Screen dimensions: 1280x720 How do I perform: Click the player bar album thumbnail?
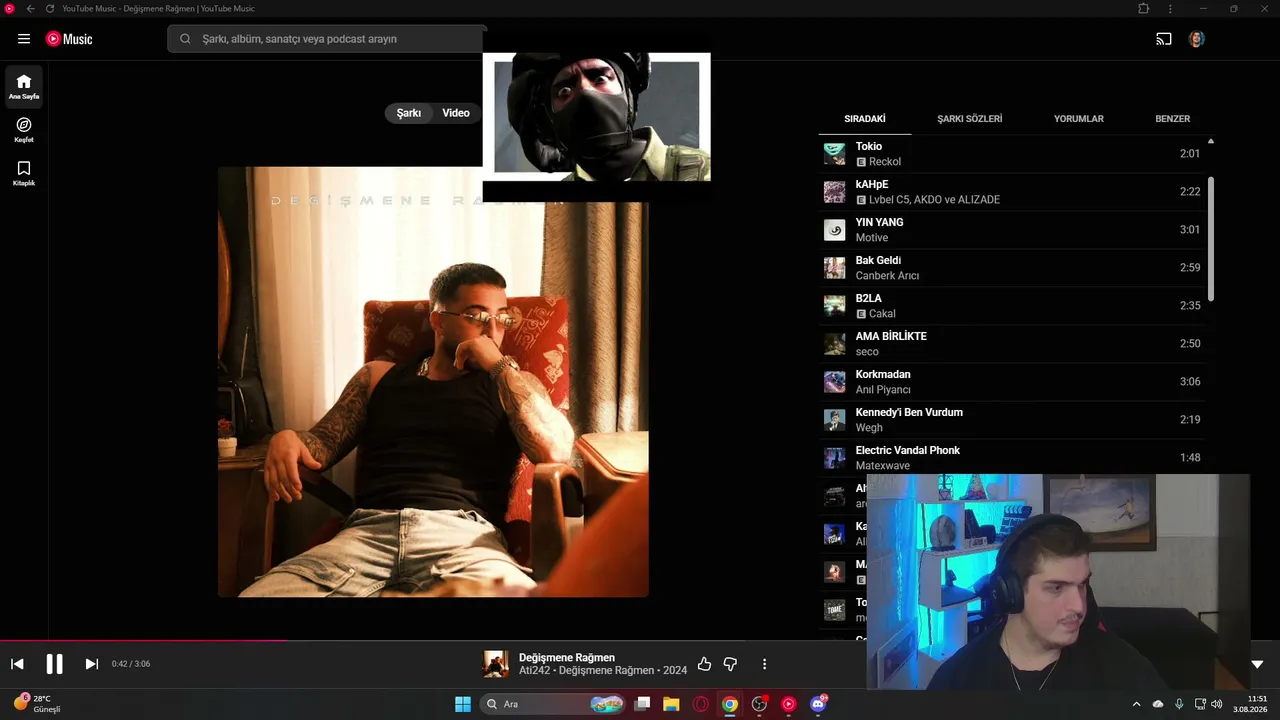(x=496, y=664)
